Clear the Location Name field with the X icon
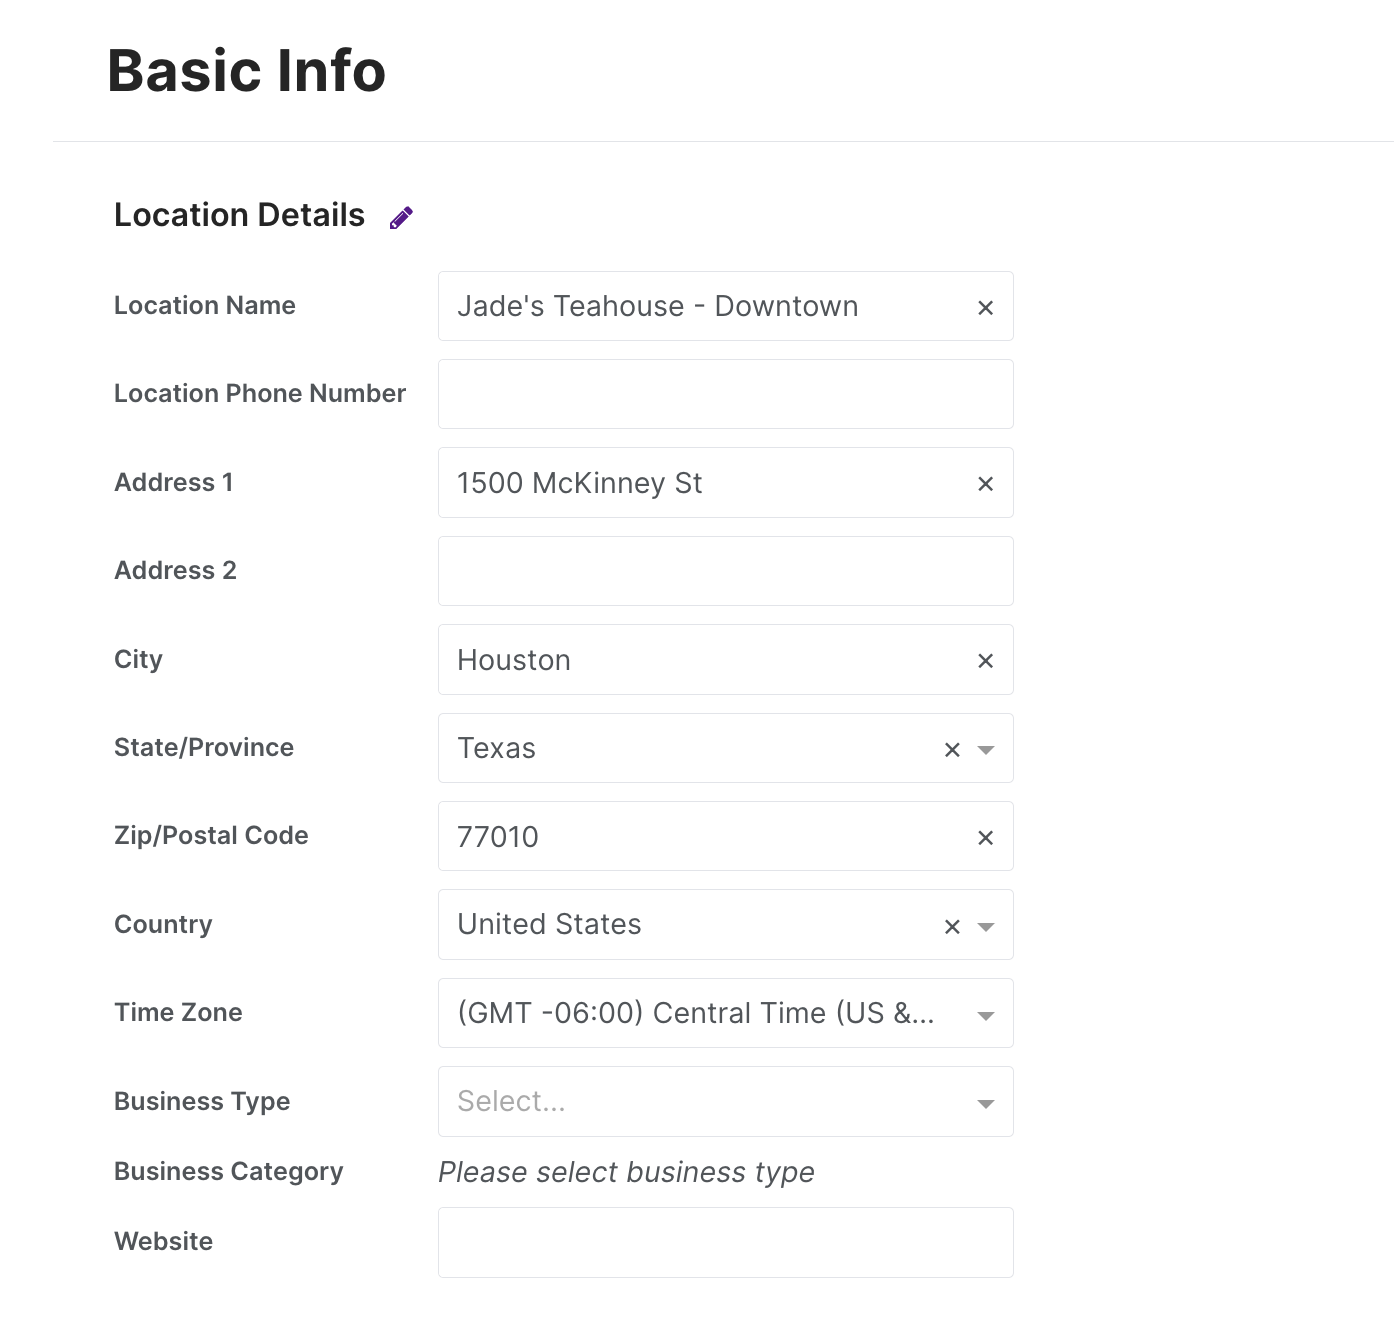1394x1342 pixels. (x=986, y=307)
